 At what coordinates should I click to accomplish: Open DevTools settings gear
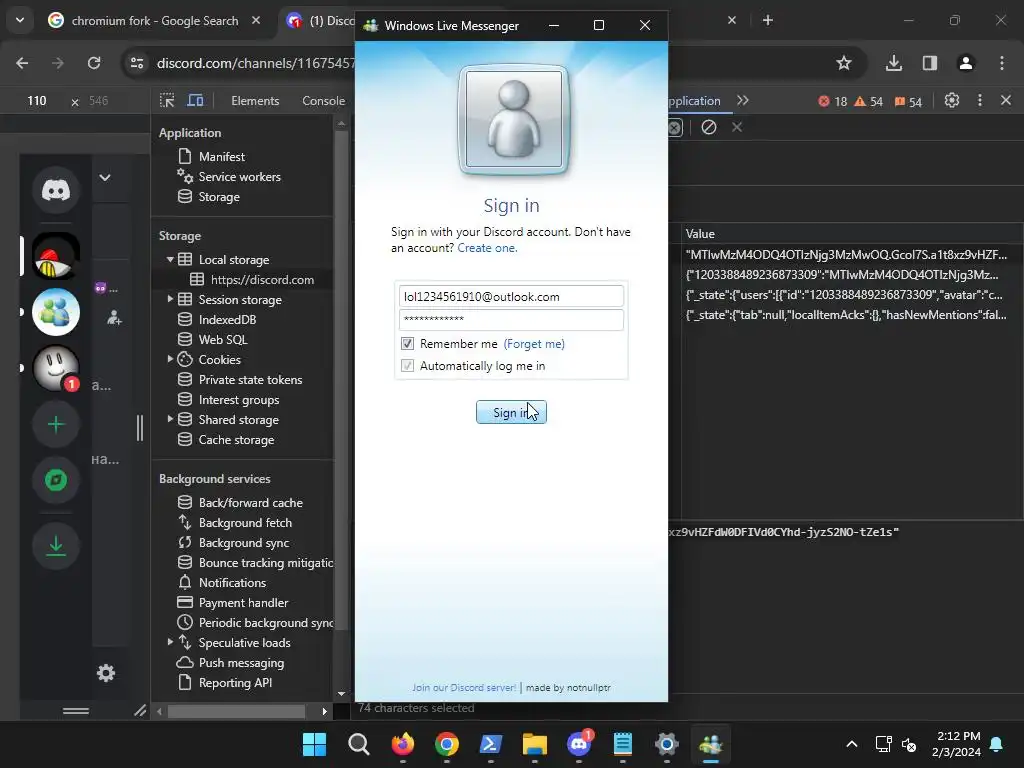click(x=952, y=101)
